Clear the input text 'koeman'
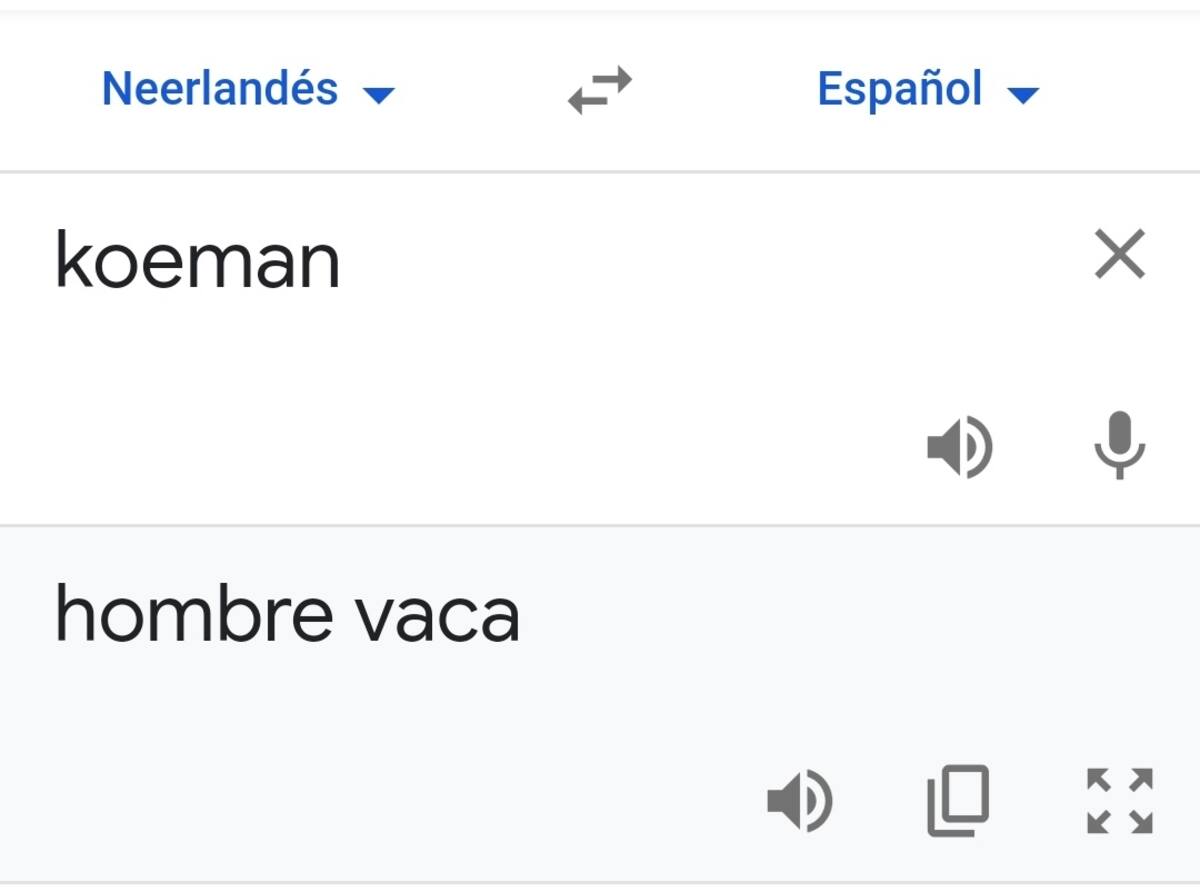The height and width of the screenshot is (891, 1200). [1120, 255]
